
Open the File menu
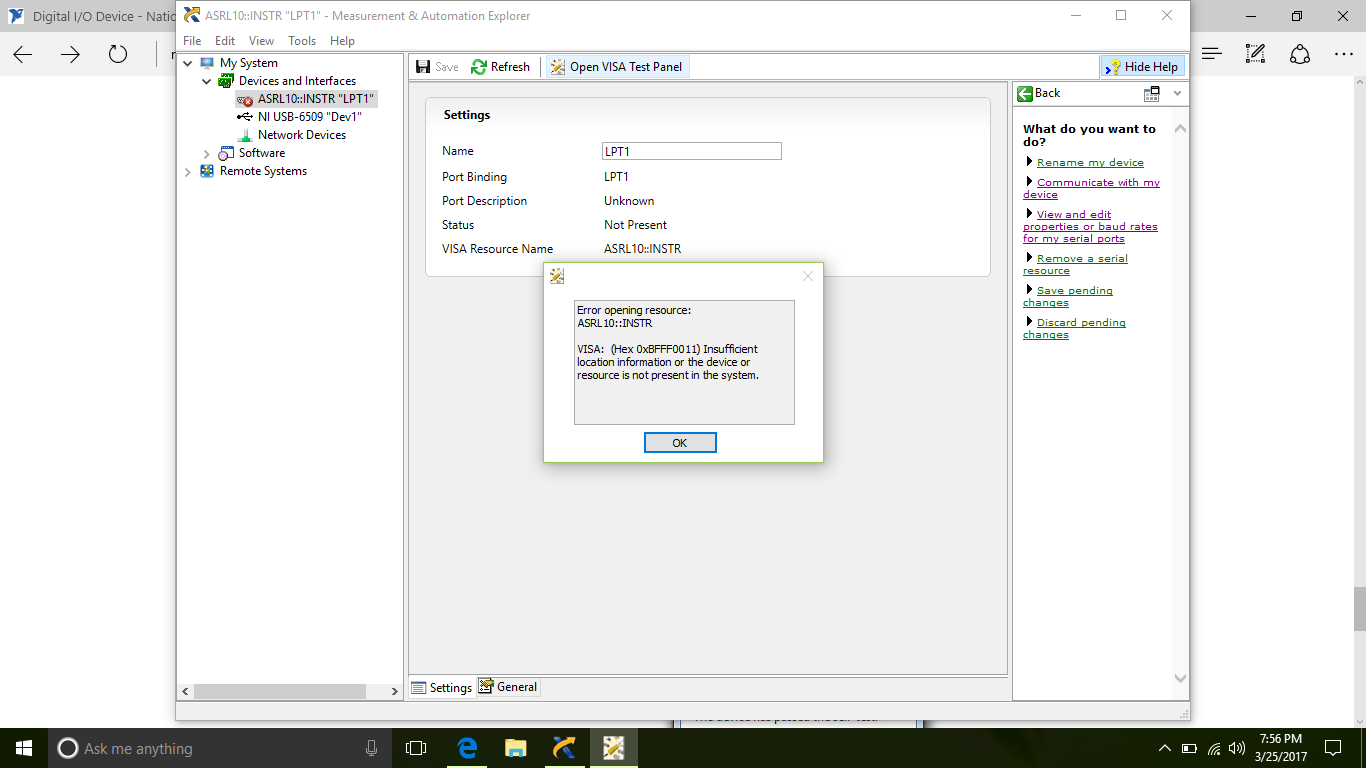192,41
